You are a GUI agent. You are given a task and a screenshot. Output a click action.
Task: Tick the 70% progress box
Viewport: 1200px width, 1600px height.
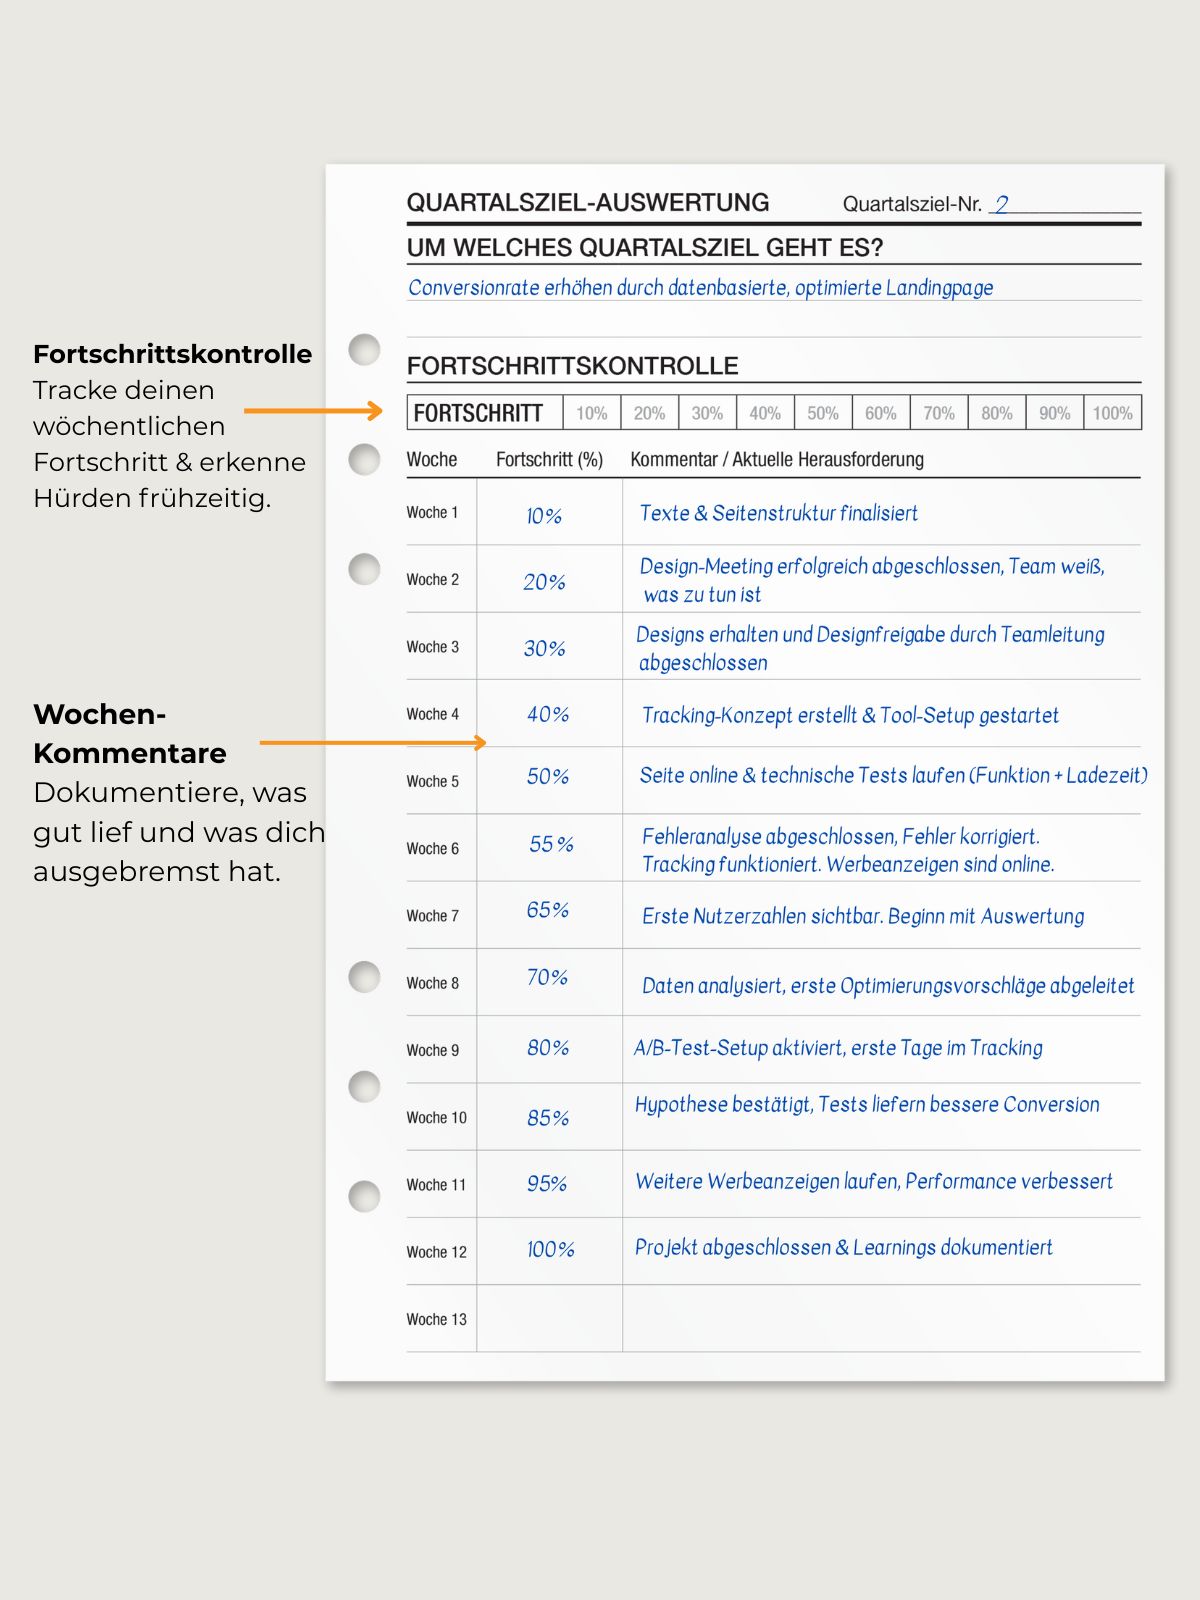[939, 413]
